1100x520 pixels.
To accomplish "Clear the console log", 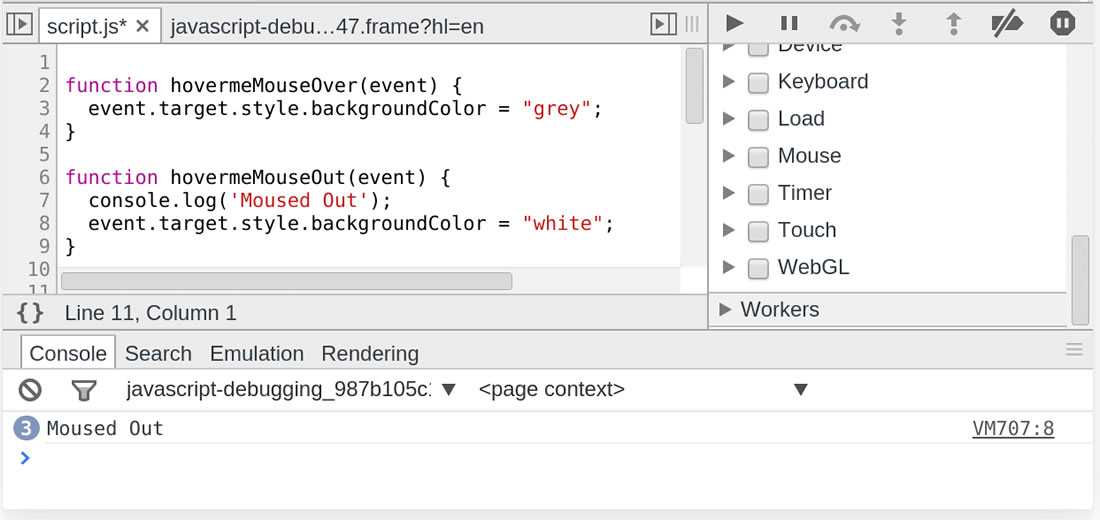I will 31,389.
